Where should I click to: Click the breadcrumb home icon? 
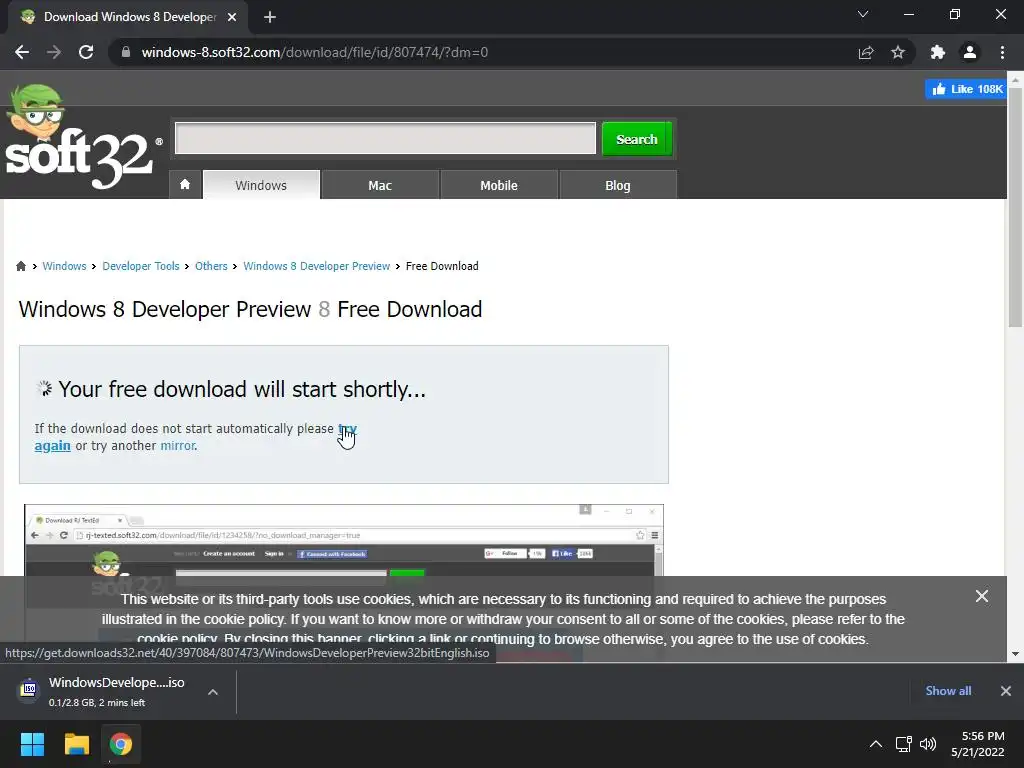[x=21, y=266]
